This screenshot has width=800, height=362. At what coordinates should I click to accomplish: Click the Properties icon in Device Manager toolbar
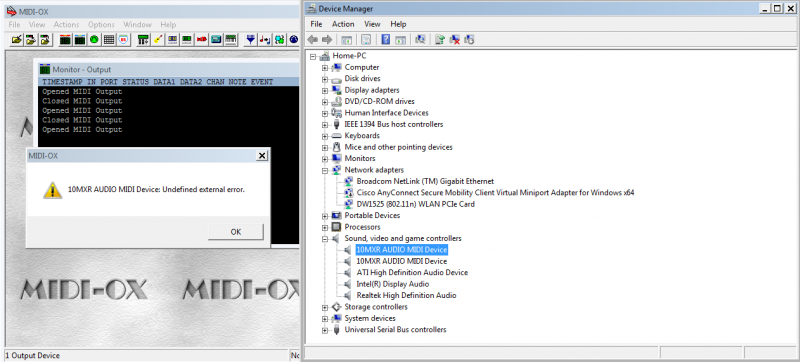pyautogui.click(x=366, y=39)
